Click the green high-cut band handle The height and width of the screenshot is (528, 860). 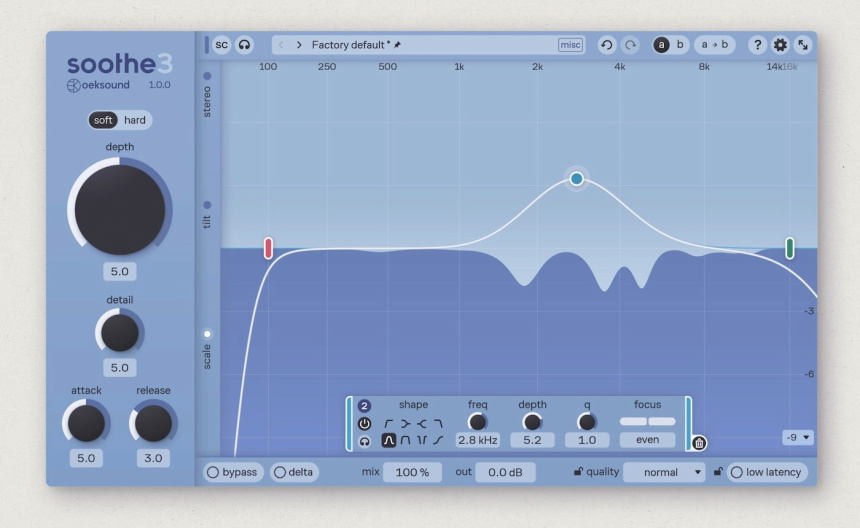[x=790, y=248]
